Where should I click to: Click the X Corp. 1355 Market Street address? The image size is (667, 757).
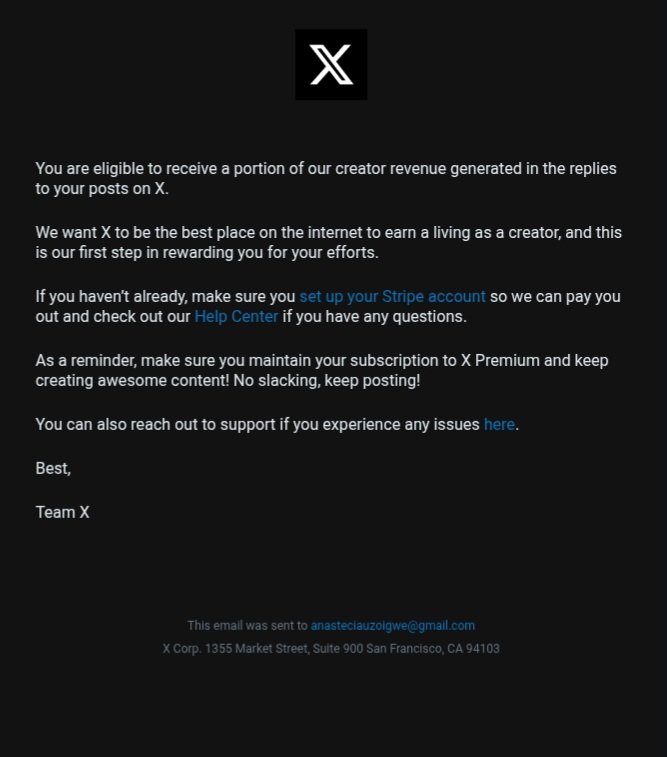[331, 648]
